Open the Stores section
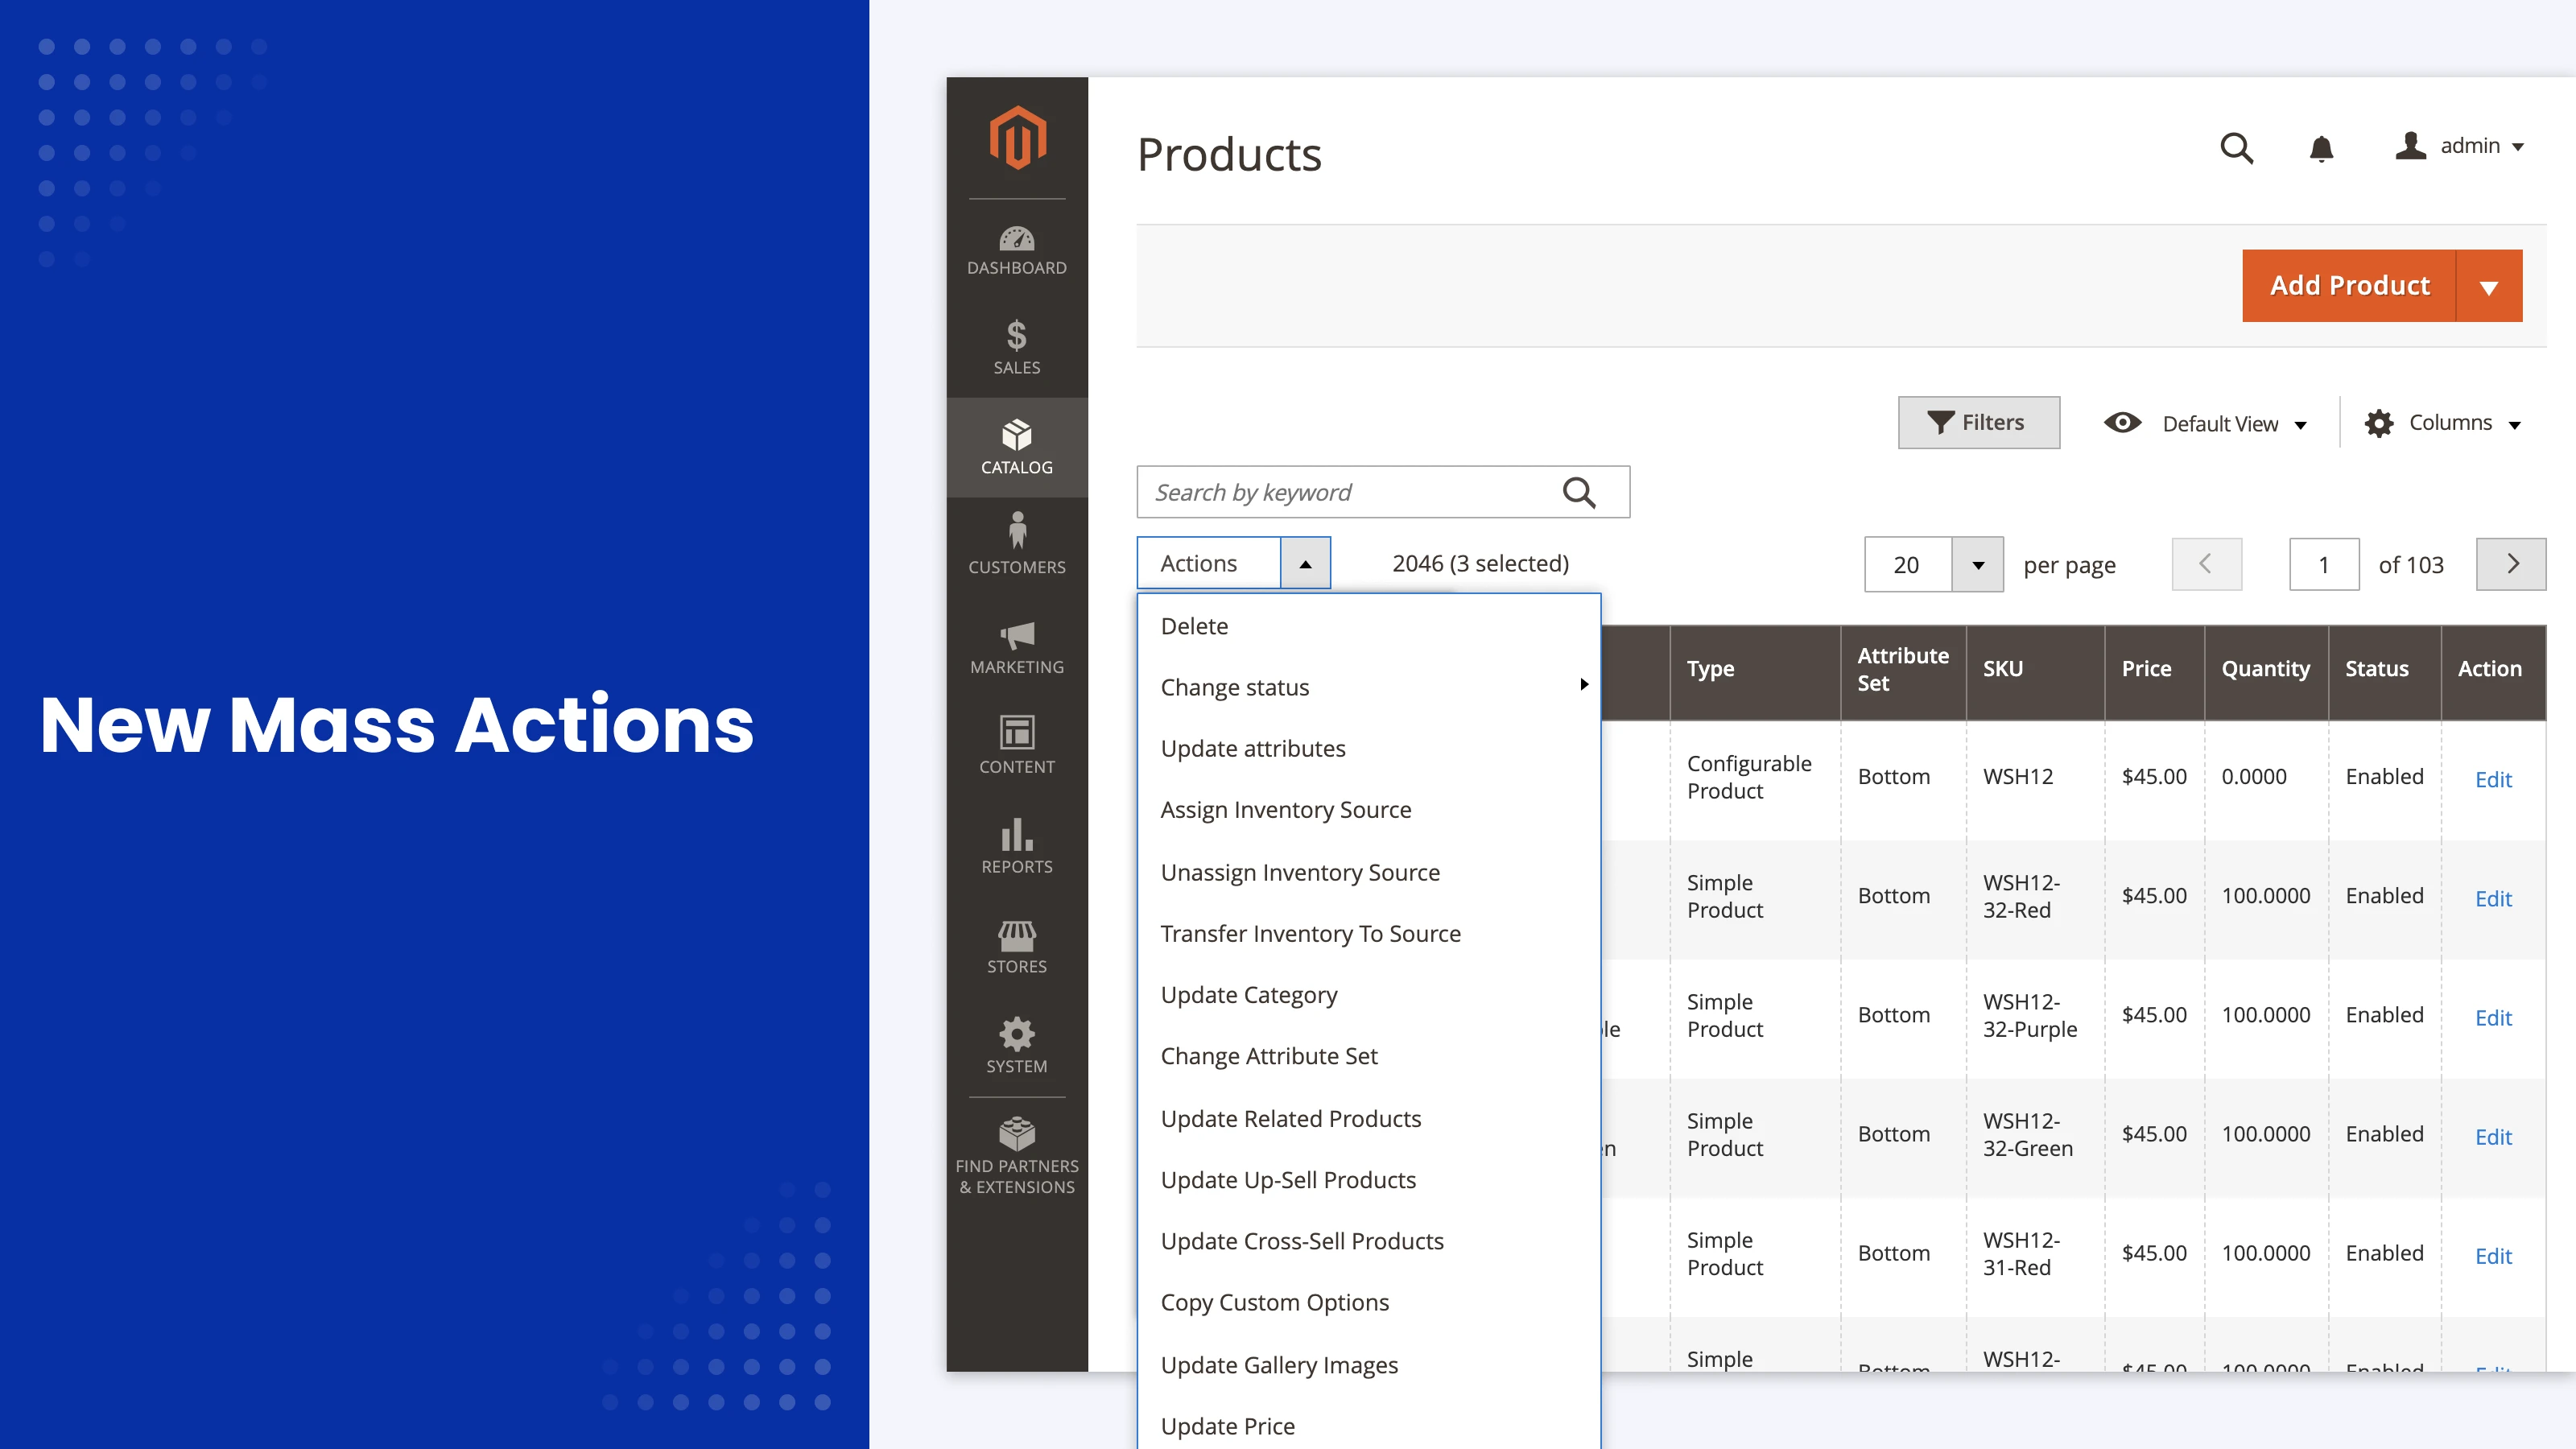This screenshot has width=2576, height=1449. point(1016,945)
